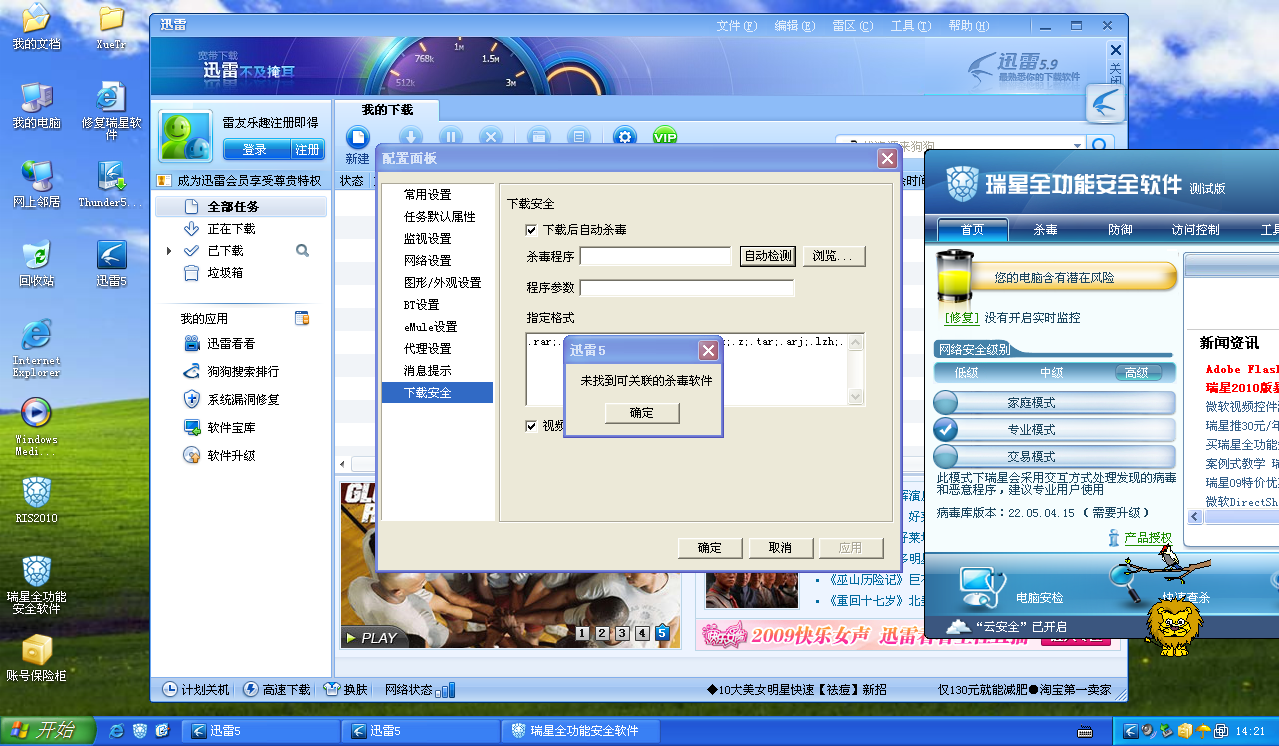The height and width of the screenshot is (746, 1279).
Task: Toggle 下载后自动杀毒 checkbox
Action: coord(532,230)
